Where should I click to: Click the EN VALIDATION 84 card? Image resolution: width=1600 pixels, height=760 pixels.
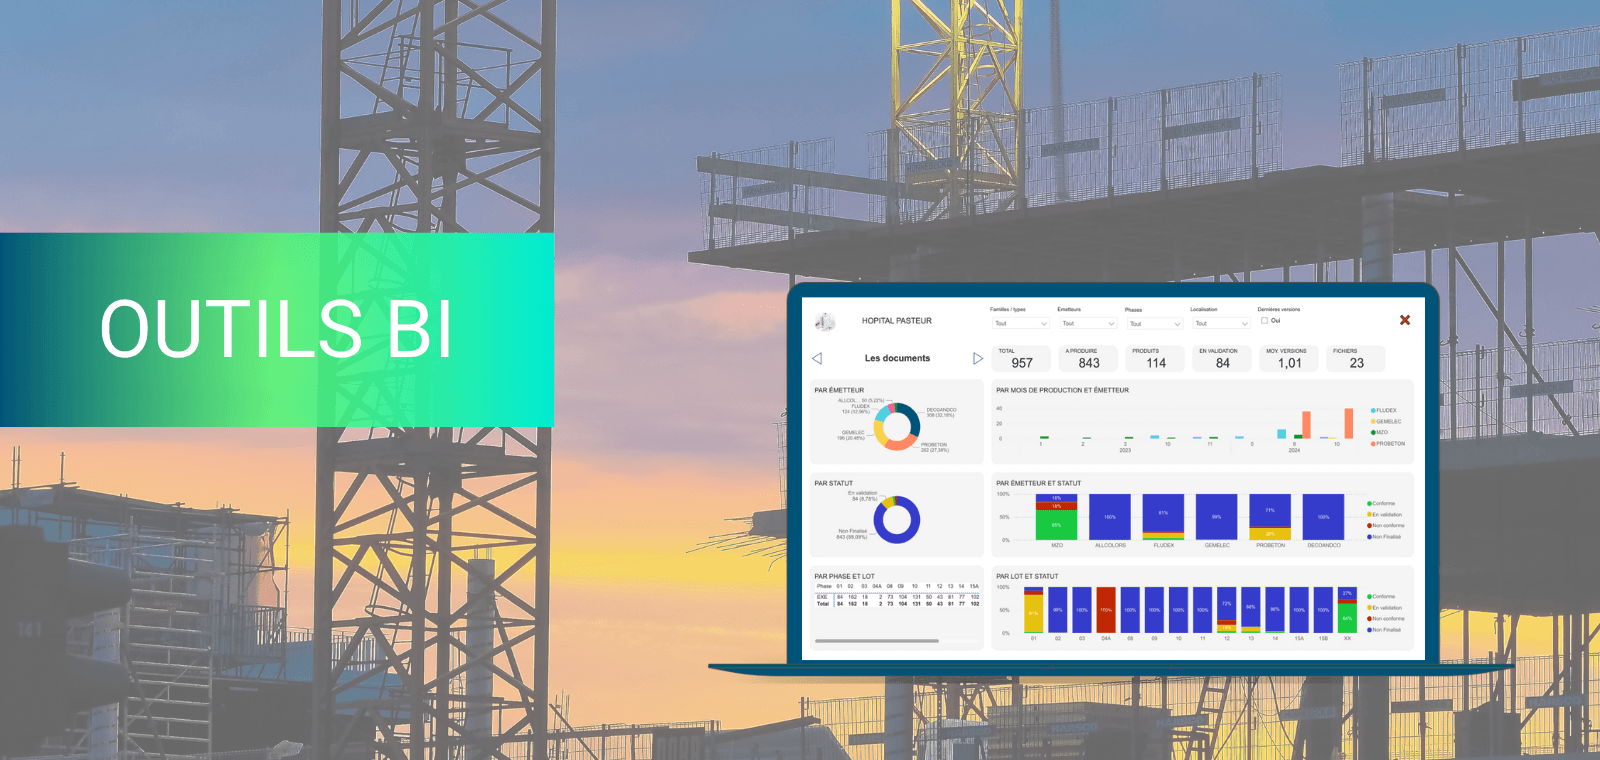(1222, 359)
